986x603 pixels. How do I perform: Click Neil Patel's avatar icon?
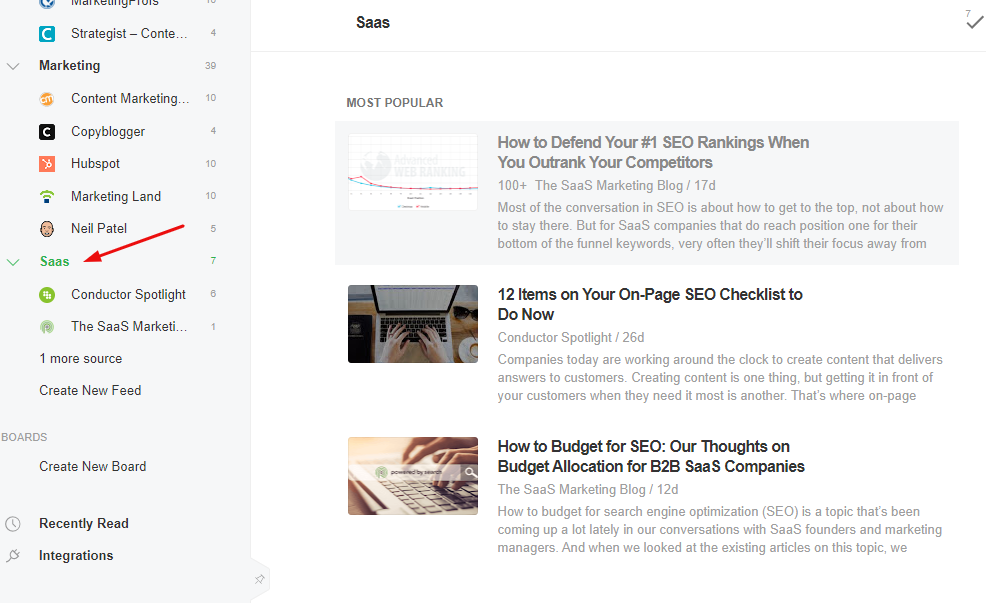coord(47,229)
